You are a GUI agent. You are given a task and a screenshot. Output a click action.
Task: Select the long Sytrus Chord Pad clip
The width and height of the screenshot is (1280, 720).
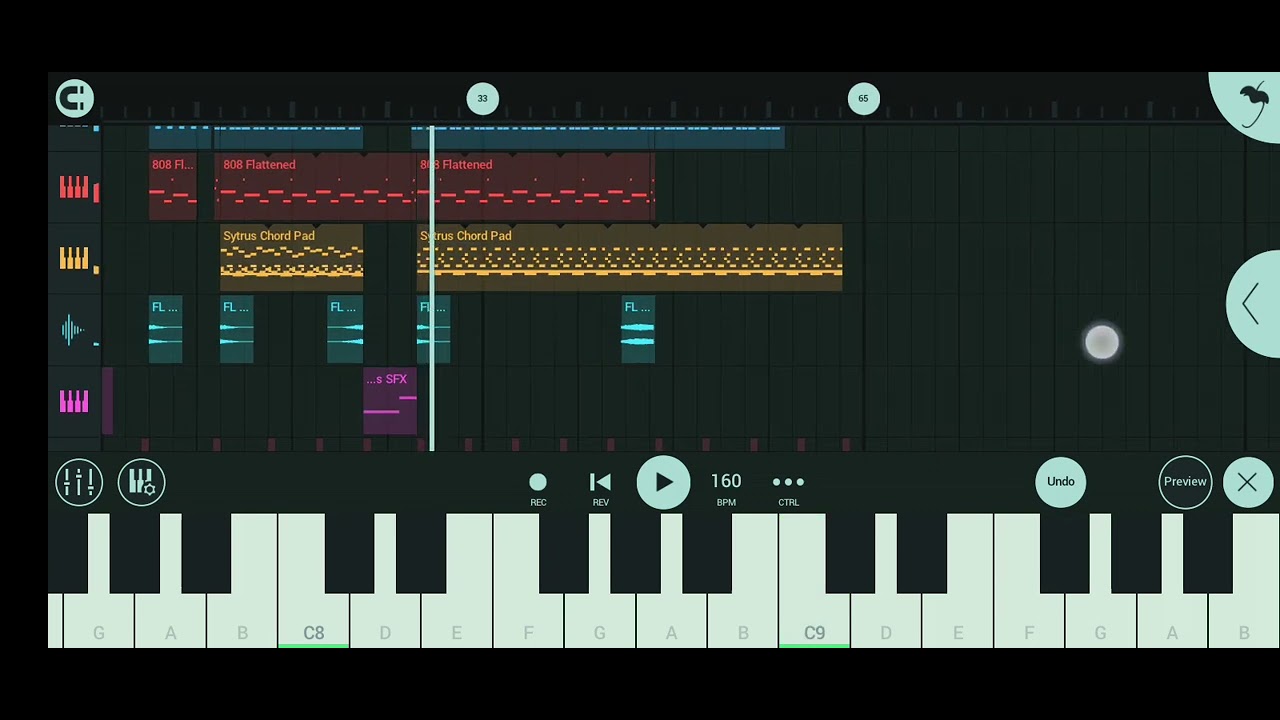630,258
